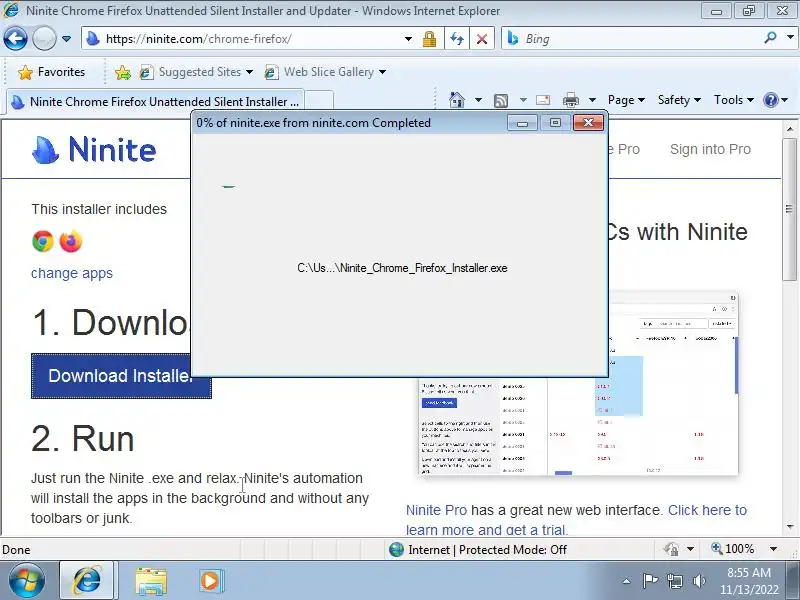Image resolution: width=800 pixels, height=600 pixels.
Task: Click the privacy report status bar icon
Action: pos(671,549)
